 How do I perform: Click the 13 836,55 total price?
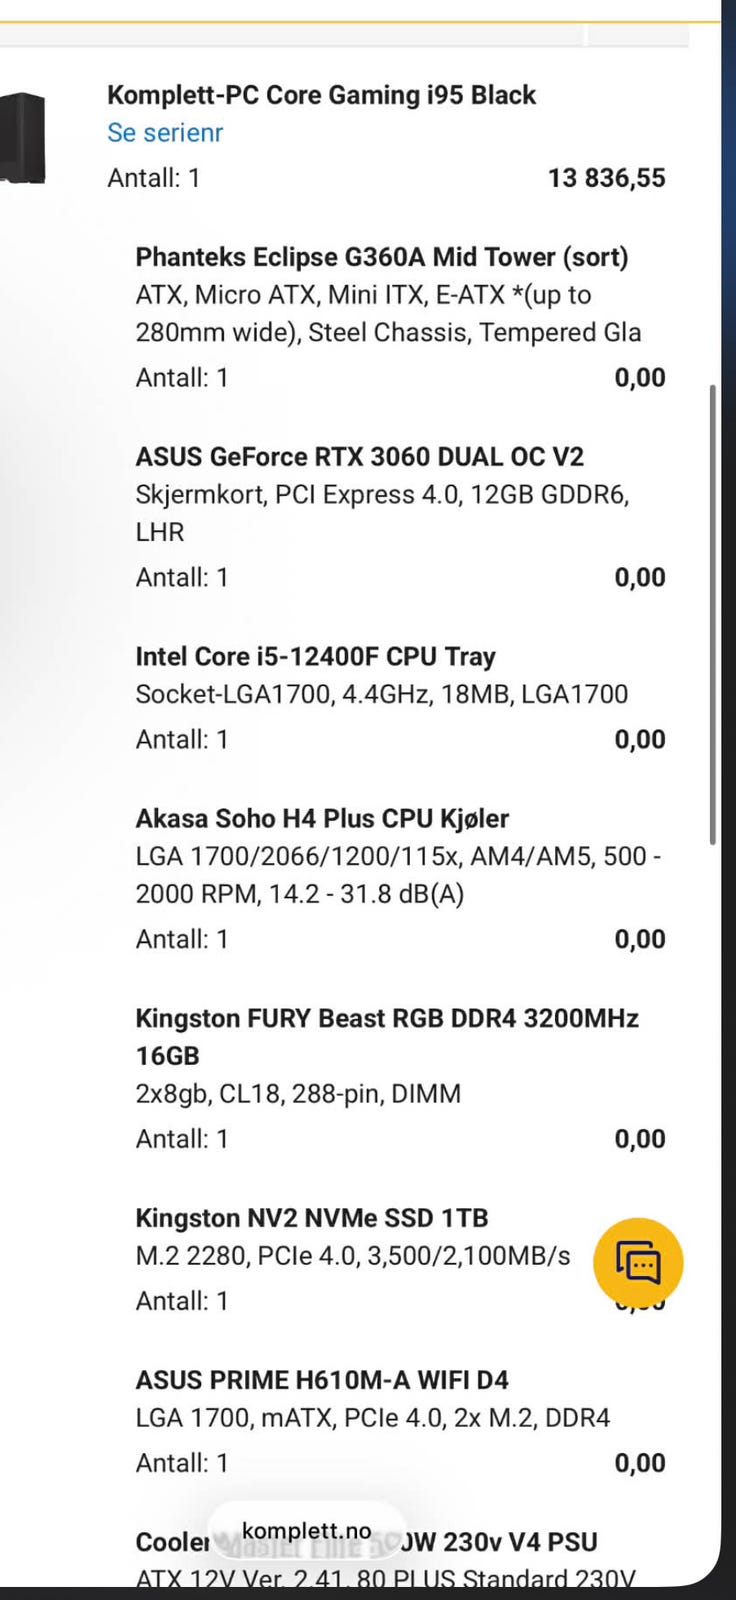point(606,178)
